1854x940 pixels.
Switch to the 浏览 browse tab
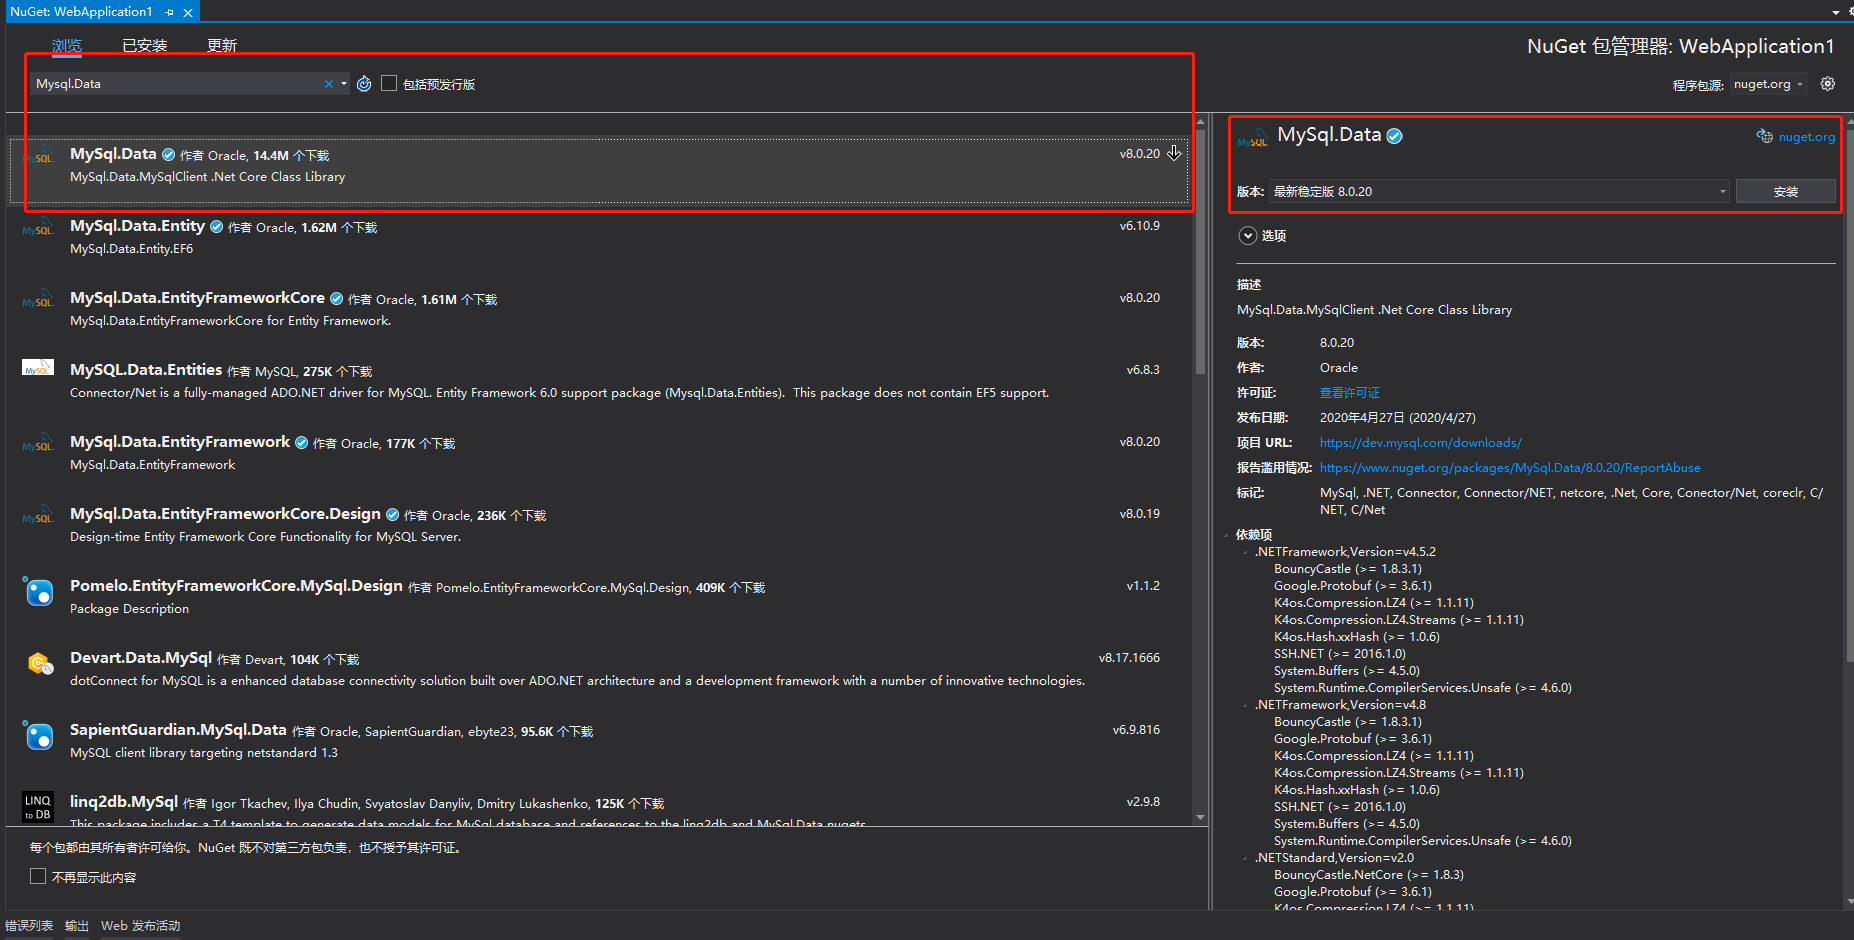pyautogui.click(x=67, y=45)
